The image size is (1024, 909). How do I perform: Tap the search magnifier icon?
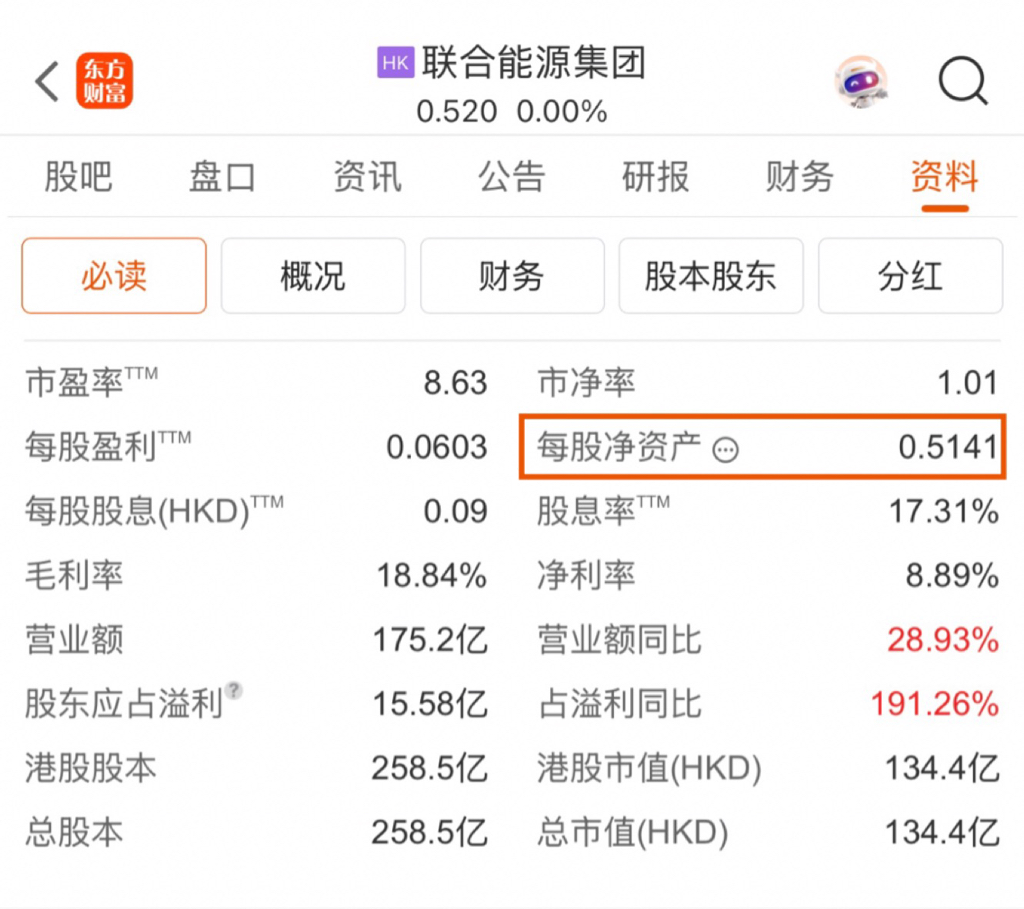[963, 82]
